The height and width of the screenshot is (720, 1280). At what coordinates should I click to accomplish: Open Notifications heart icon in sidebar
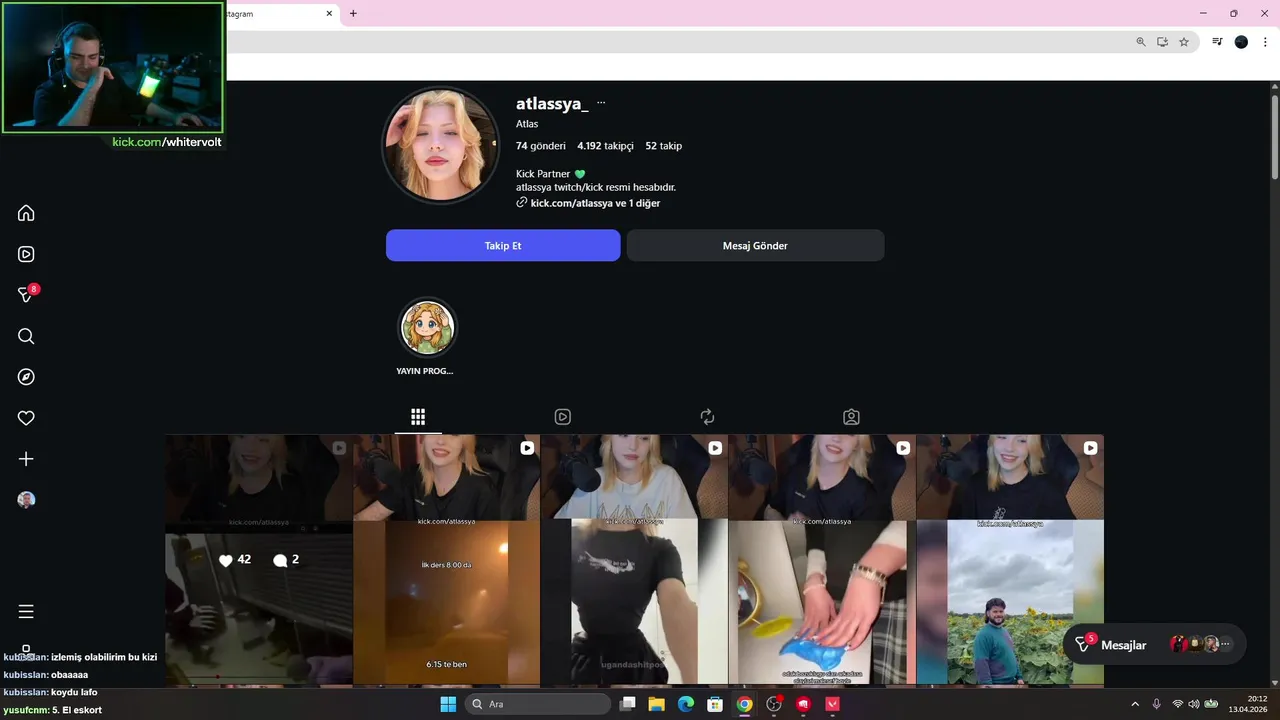26,418
